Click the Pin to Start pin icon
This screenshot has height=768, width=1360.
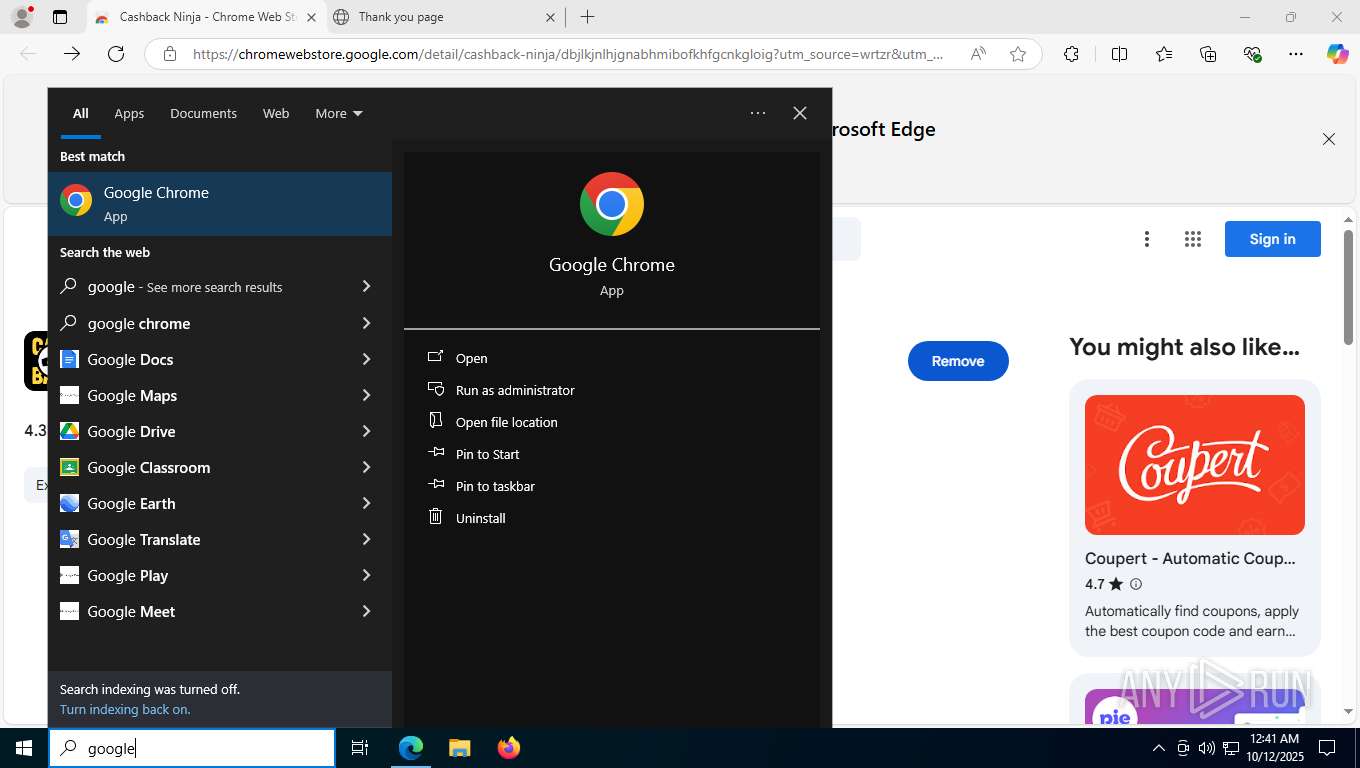point(435,453)
